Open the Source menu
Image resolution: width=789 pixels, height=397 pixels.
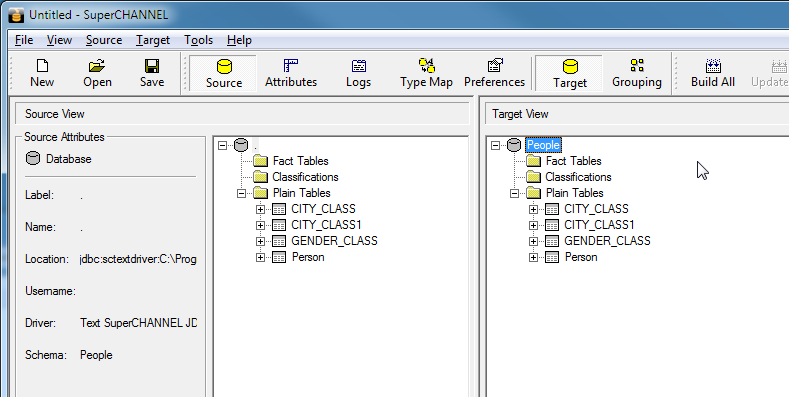click(104, 40)
